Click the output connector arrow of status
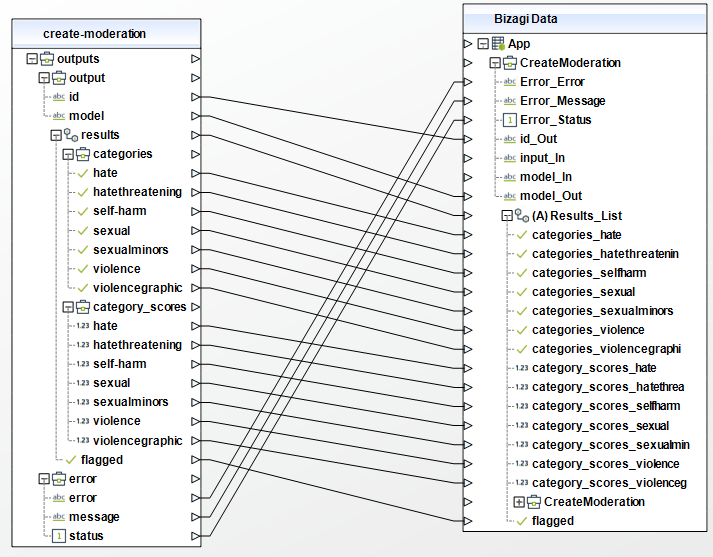The height and width of the screenshot is (557, 713). [196, 536]
